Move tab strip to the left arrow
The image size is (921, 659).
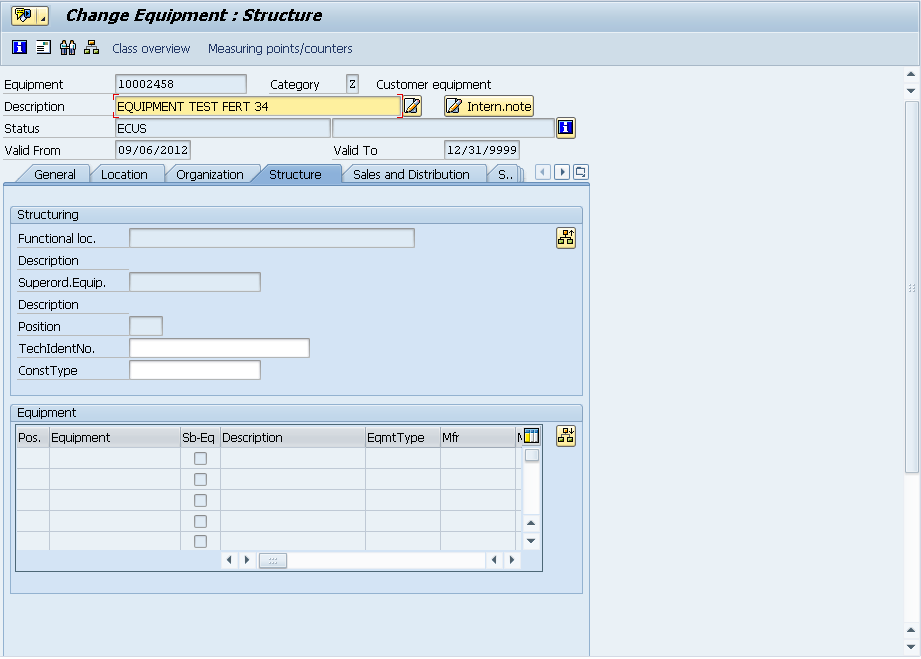tap(543, 172)
